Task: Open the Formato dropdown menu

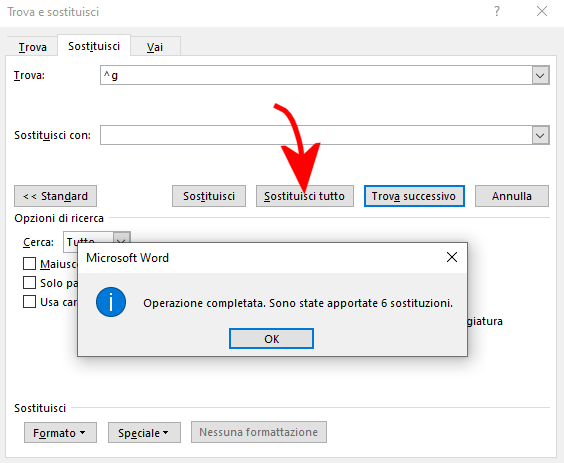Action: [x=60, y=432]
